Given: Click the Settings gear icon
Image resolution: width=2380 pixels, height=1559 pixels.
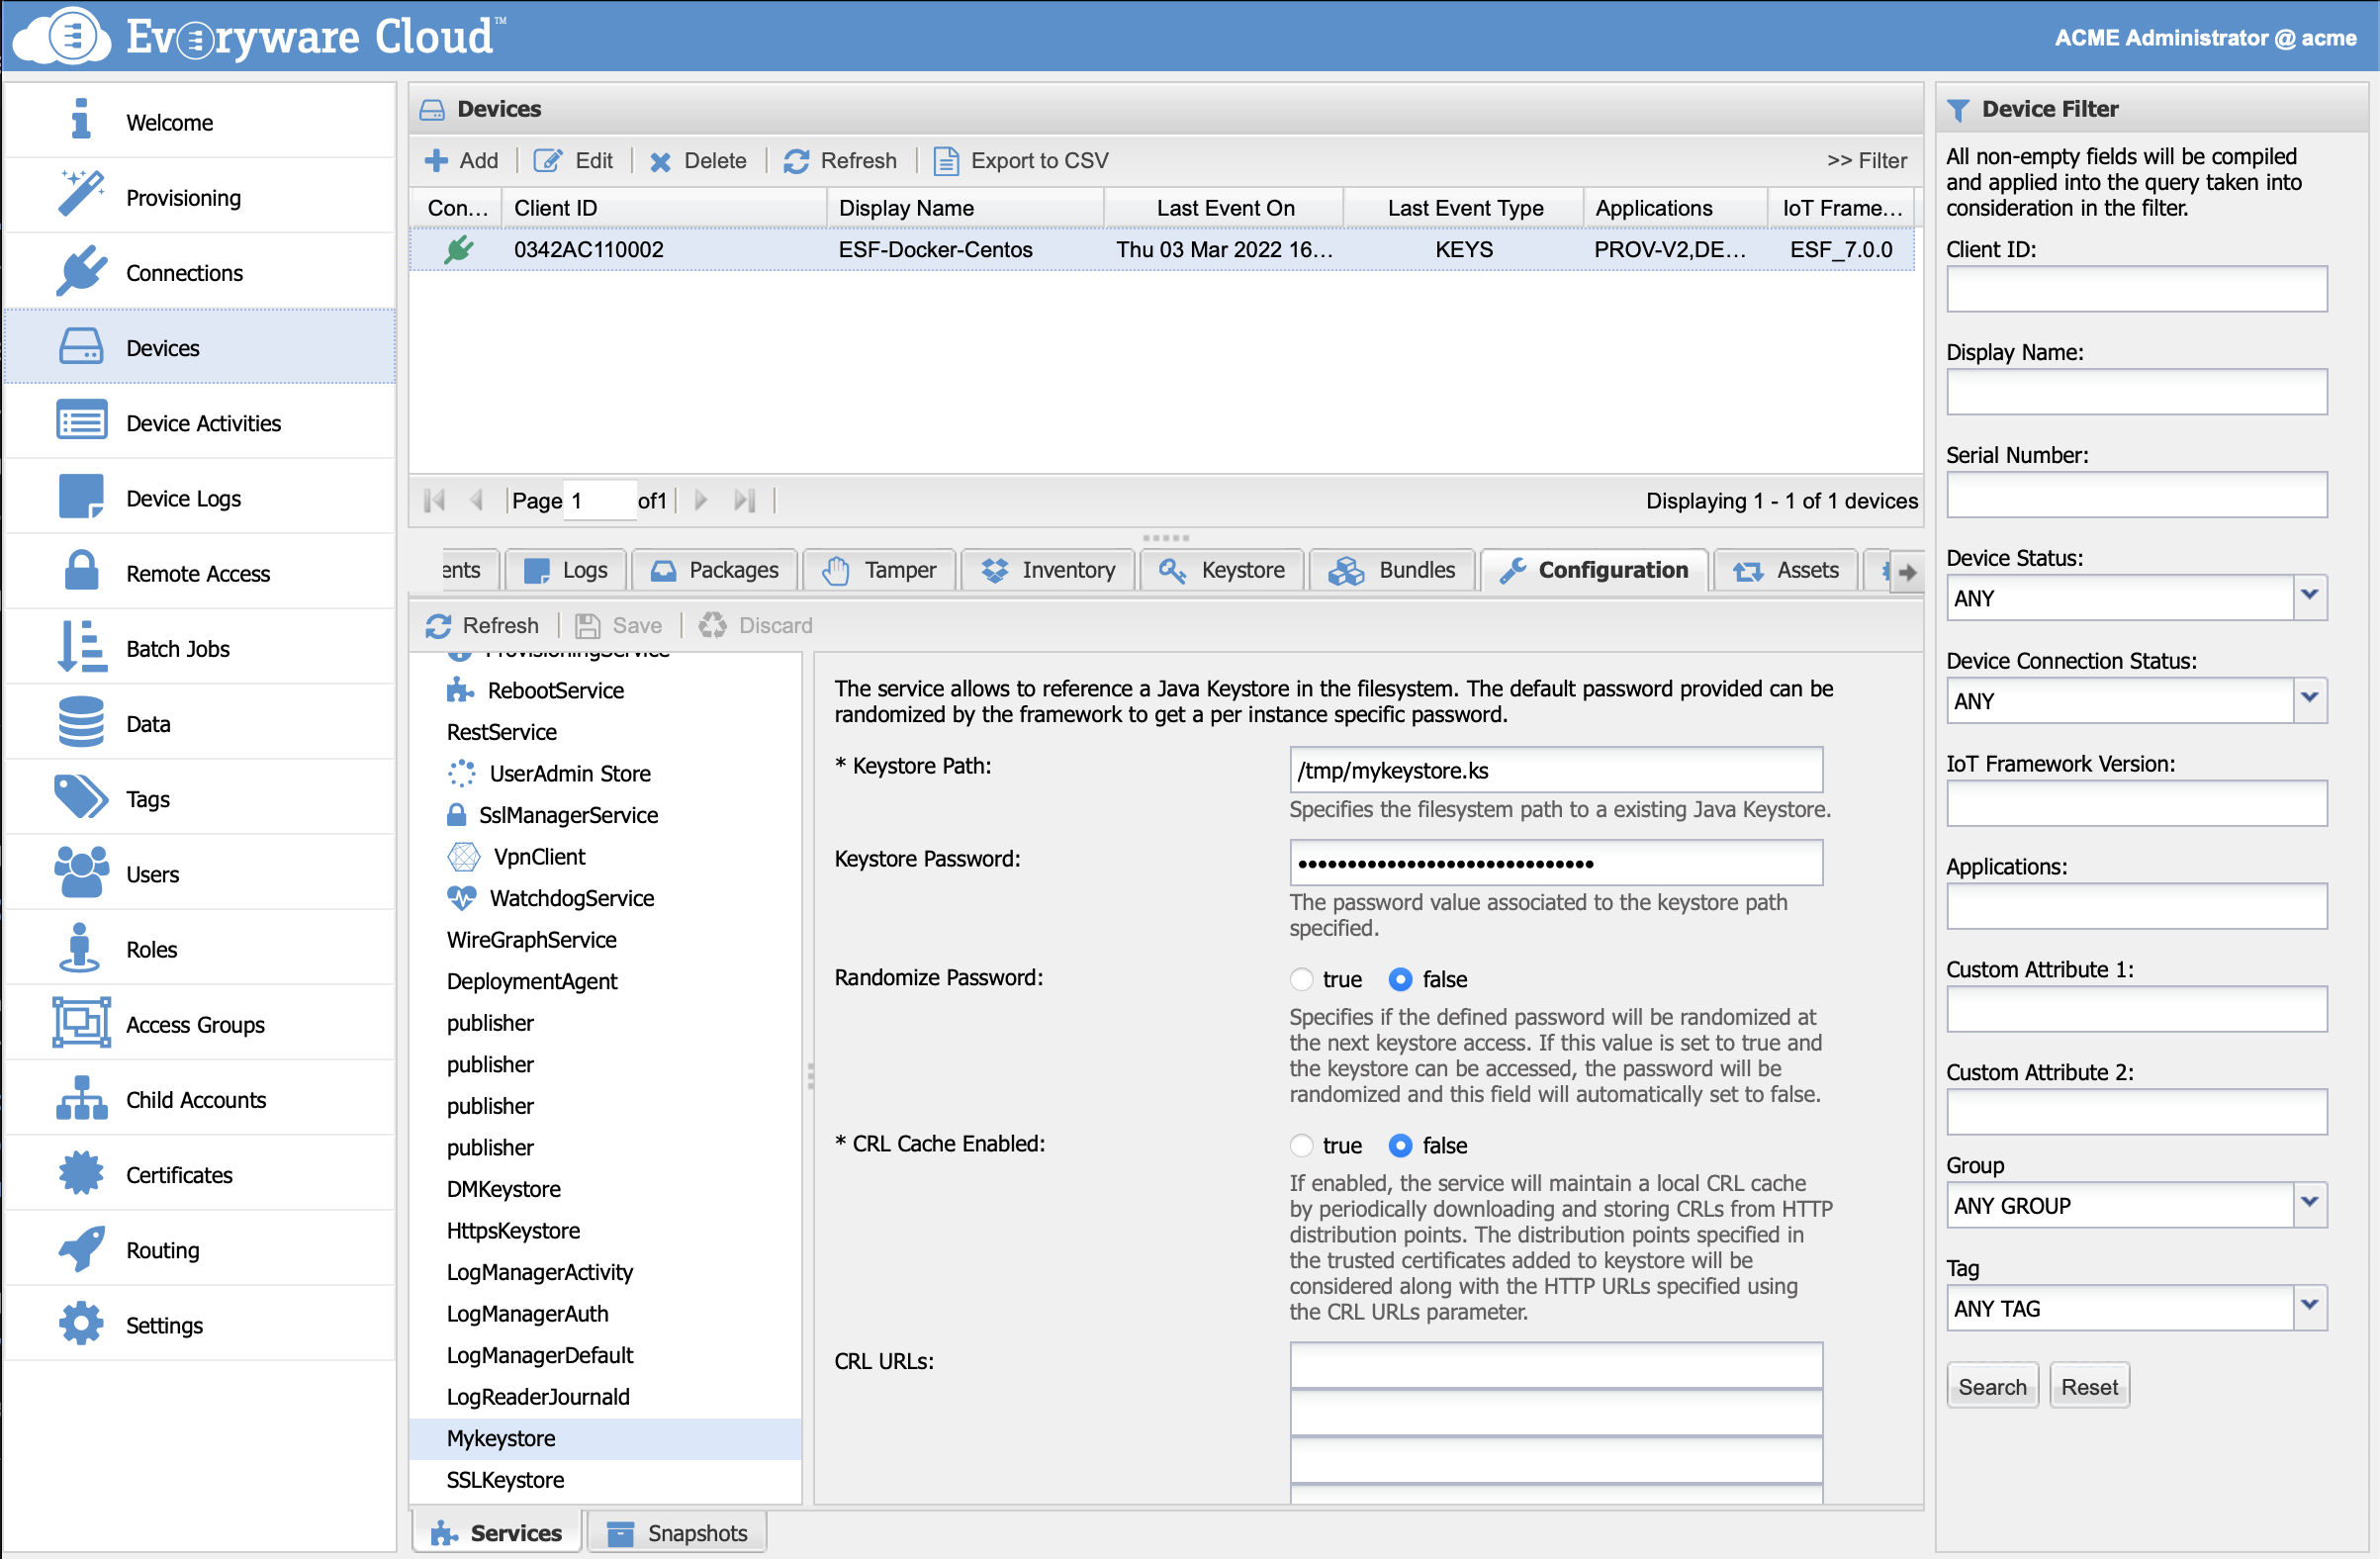Looking at the screenshot, I should tap(81, 1323).
